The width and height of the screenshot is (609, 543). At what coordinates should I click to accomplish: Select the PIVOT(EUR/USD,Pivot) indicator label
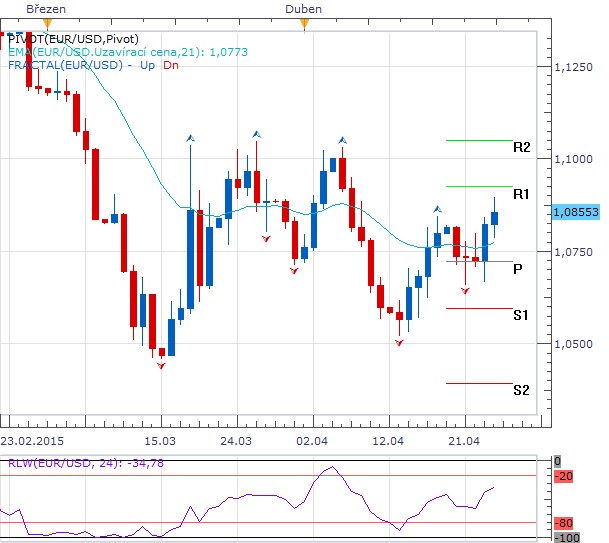(x=73, y=39)
